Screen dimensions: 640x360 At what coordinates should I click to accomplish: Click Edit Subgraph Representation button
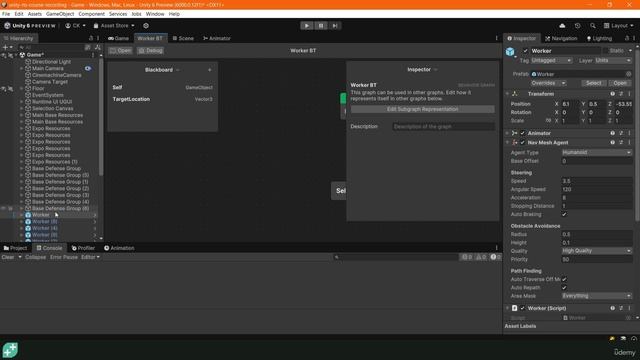(422, 109)
